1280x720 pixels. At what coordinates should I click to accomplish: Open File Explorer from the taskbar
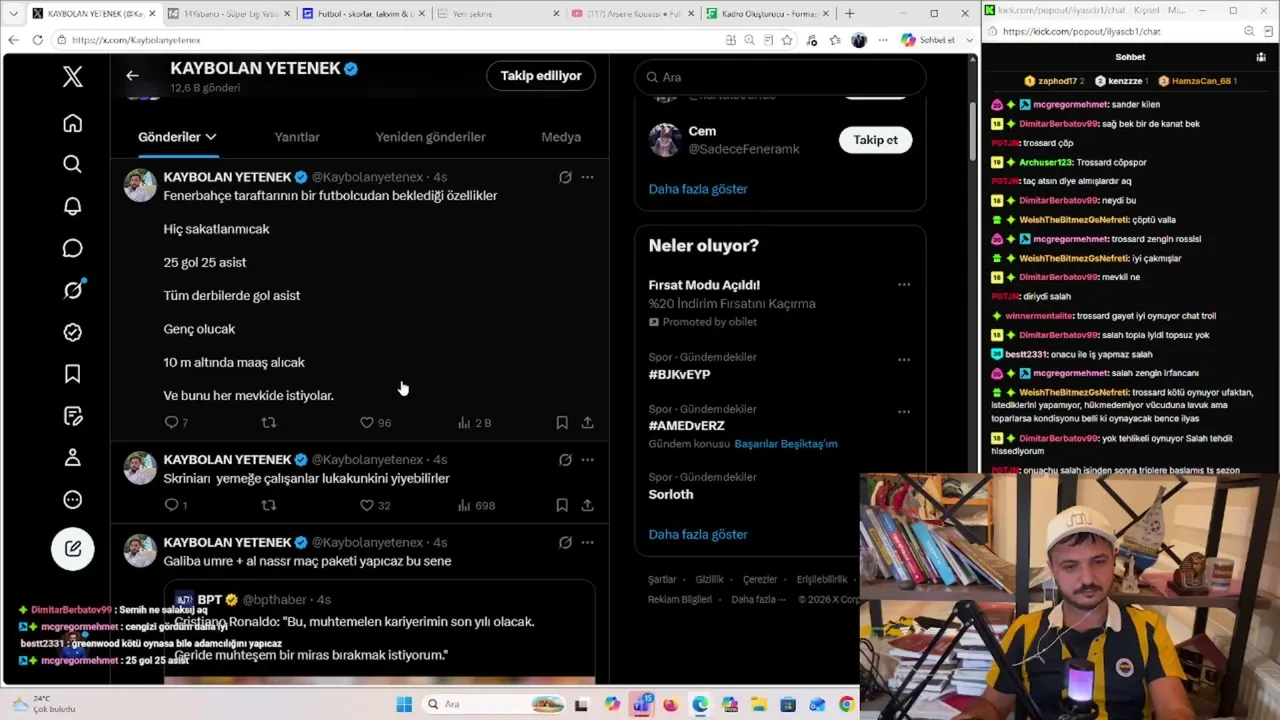coord(758,705)
